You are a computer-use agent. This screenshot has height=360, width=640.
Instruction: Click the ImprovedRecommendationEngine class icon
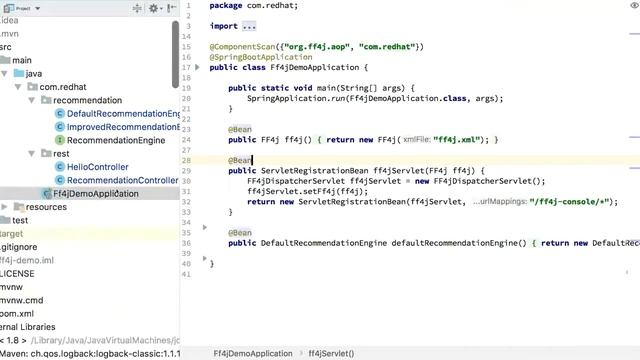(x=60, y=127)
